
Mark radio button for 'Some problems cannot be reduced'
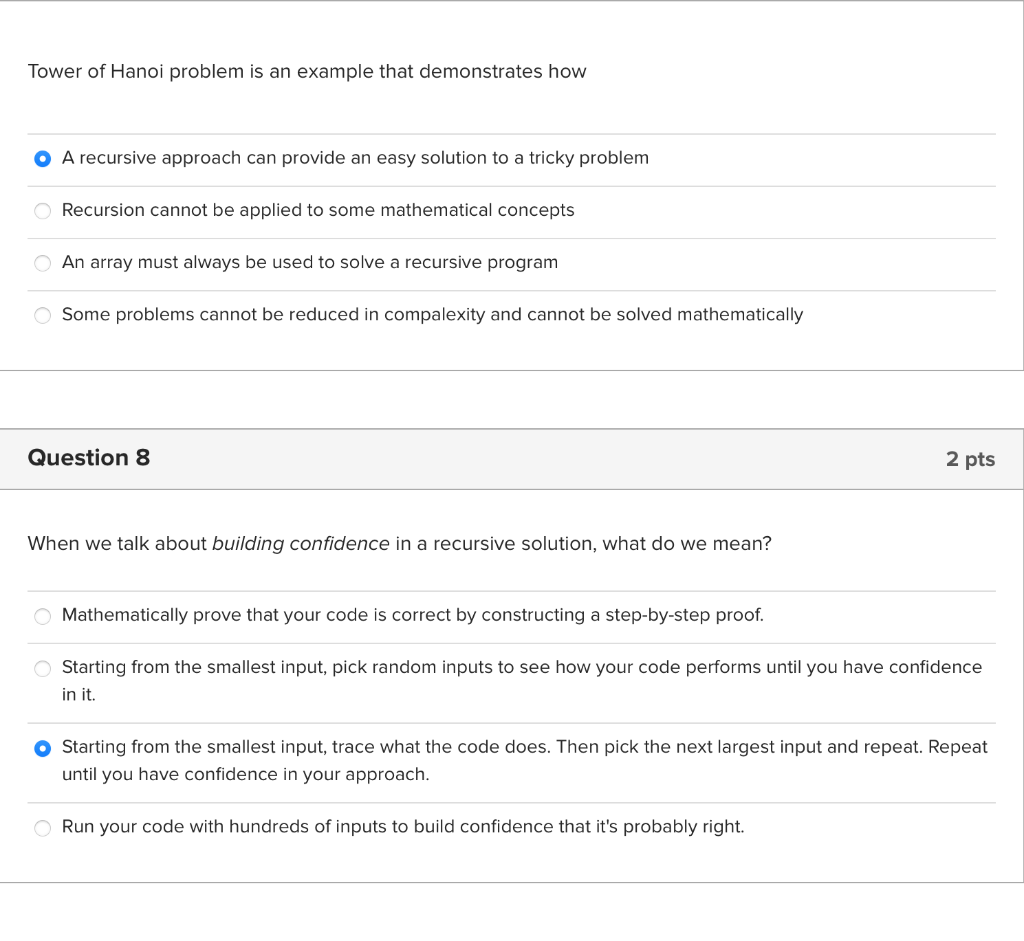(x=42, y=316)
